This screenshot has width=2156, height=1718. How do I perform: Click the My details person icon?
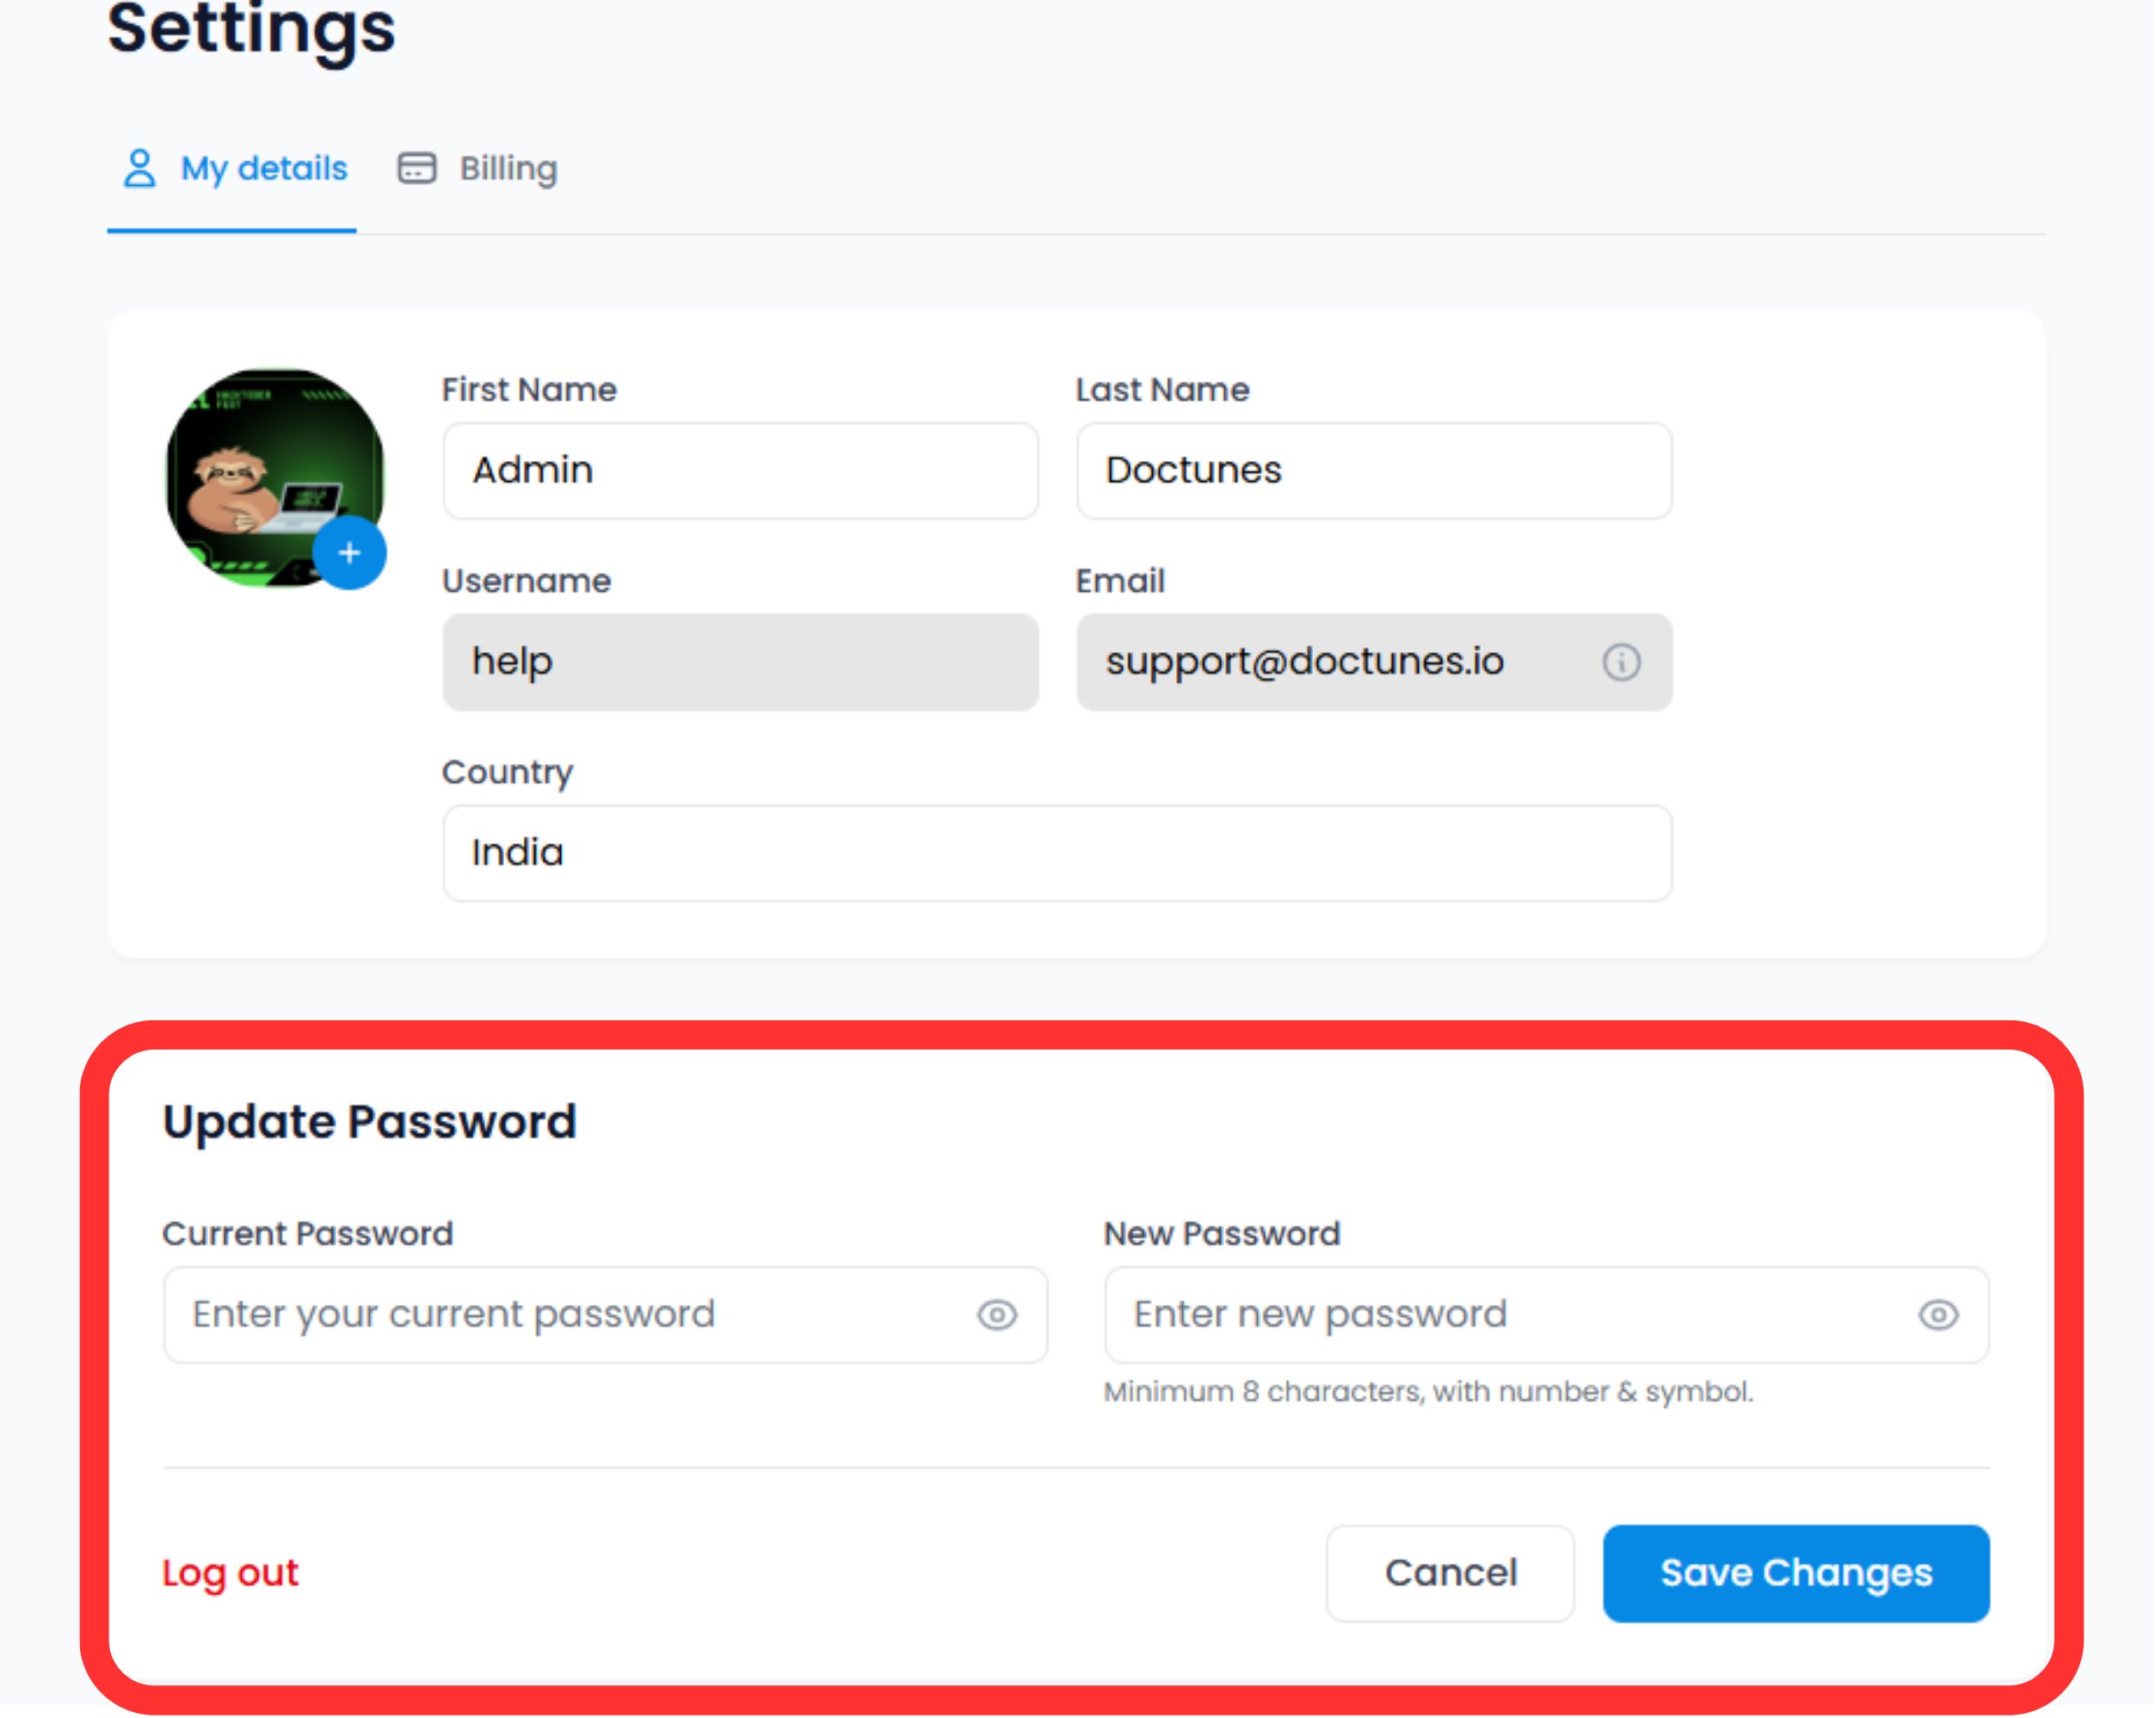point(139,167)
